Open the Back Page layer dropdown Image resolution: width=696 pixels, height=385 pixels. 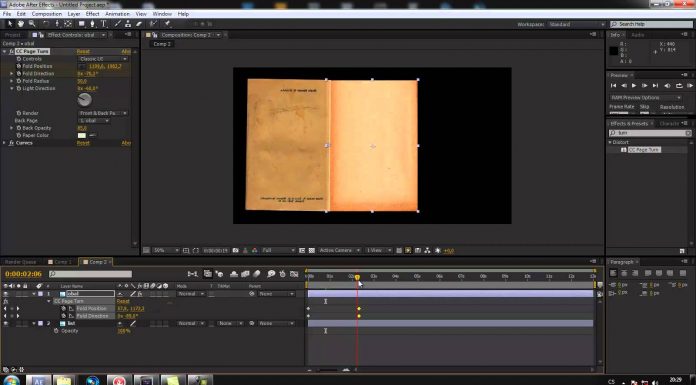(x=94, y=121)
